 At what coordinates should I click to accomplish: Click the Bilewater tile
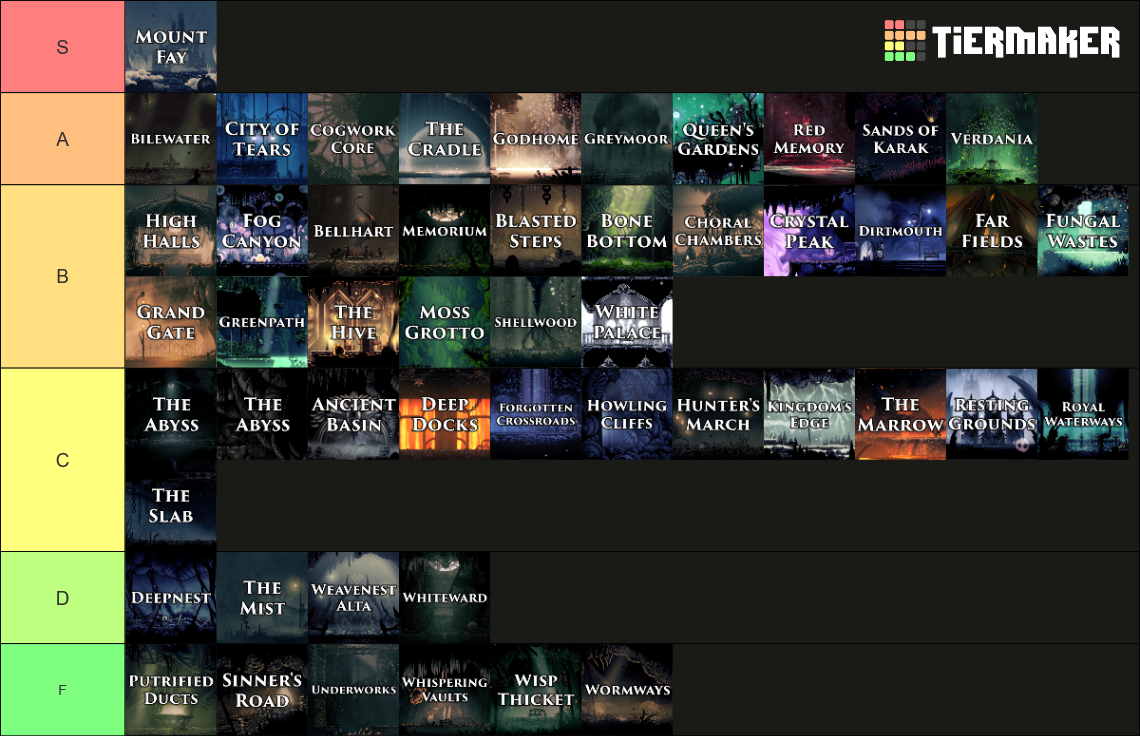[x=171, y=138]
